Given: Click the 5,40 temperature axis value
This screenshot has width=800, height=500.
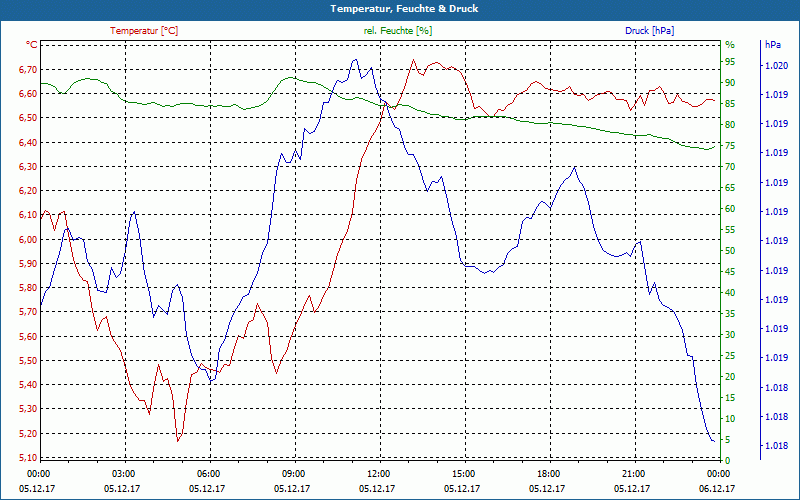Looking at the screenshot, I should (x=28, y=385).
